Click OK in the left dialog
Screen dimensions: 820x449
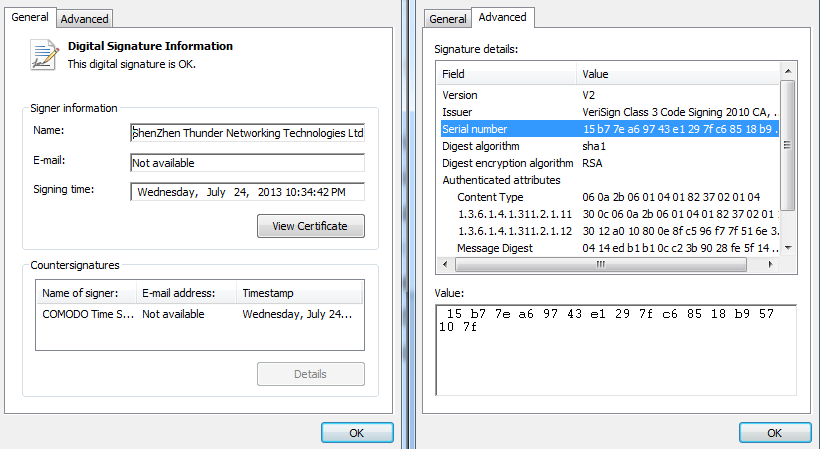click(x=357, y=433)
